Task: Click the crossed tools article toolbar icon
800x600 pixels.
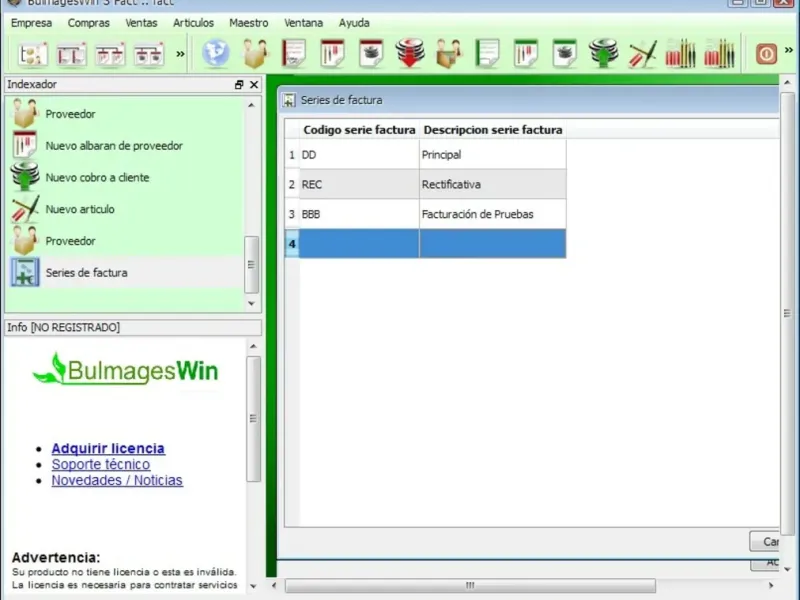Action: click(642, 54)
